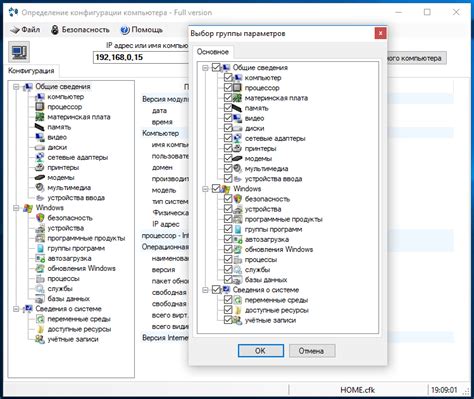The width and height of the screenshot is (474, 399).
Task: Collapse the Общие сведения node in the dialog
Action: [206, 68]
